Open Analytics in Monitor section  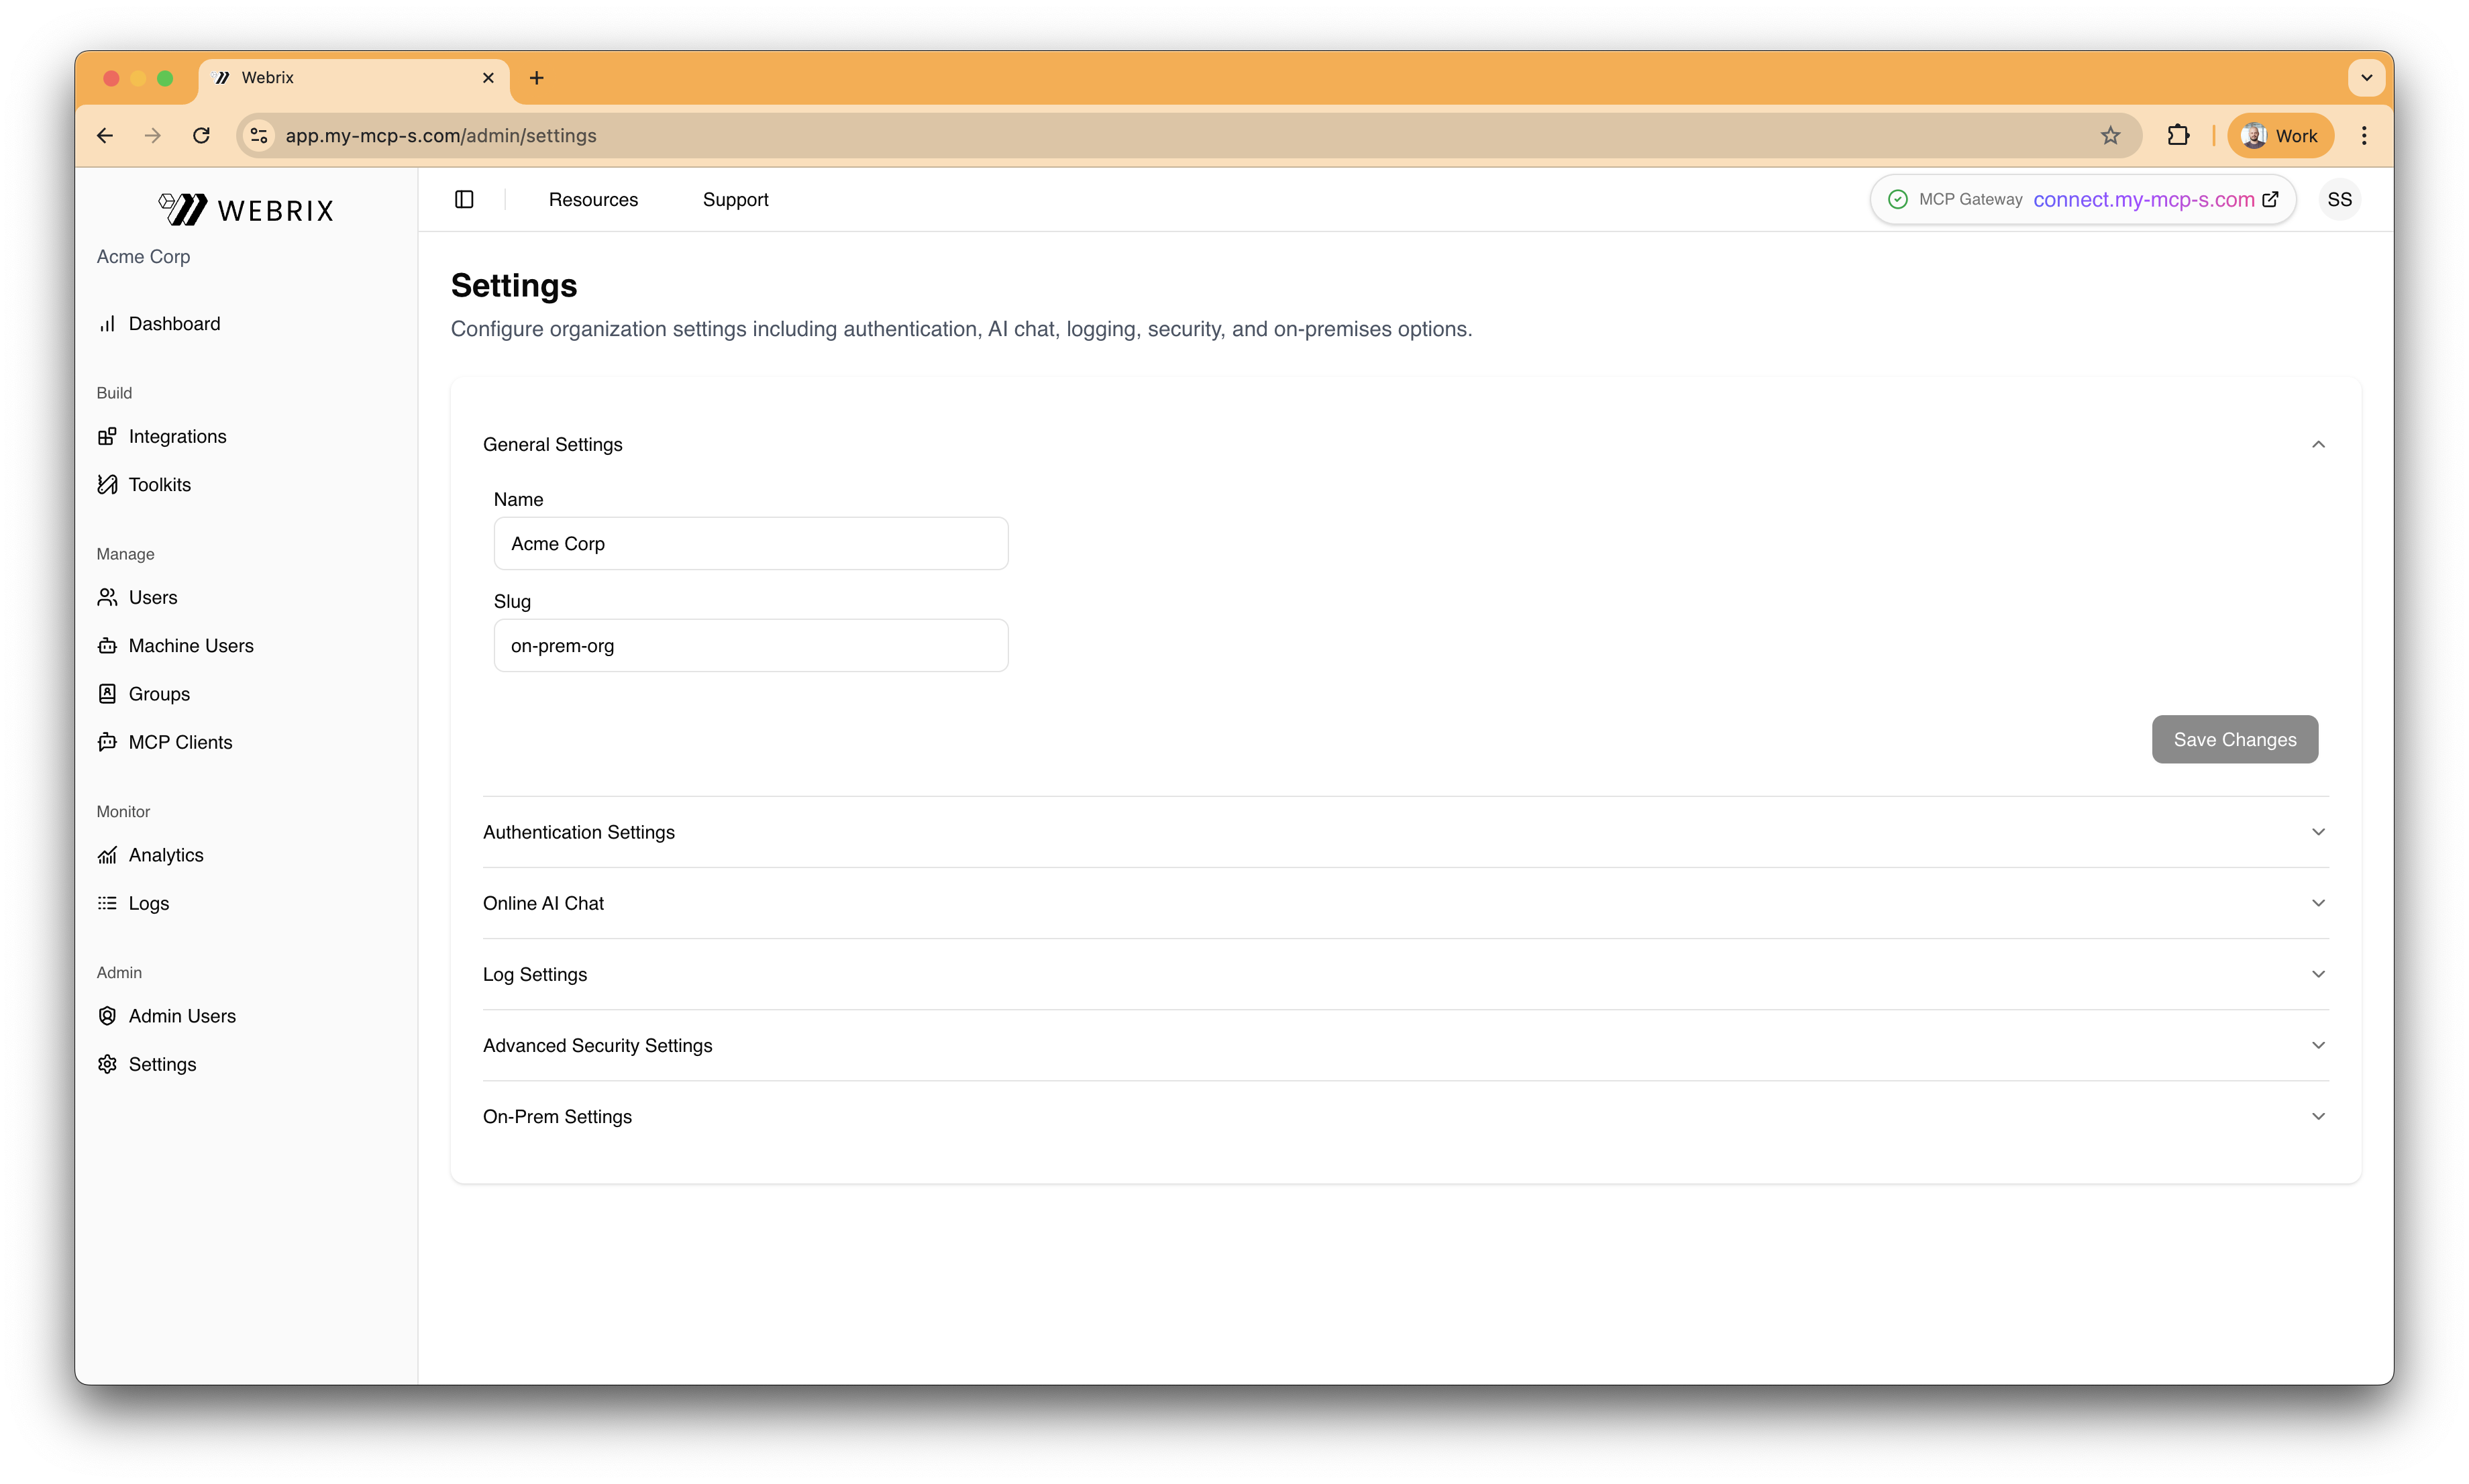pyautogui.click(x=165, y=855)
